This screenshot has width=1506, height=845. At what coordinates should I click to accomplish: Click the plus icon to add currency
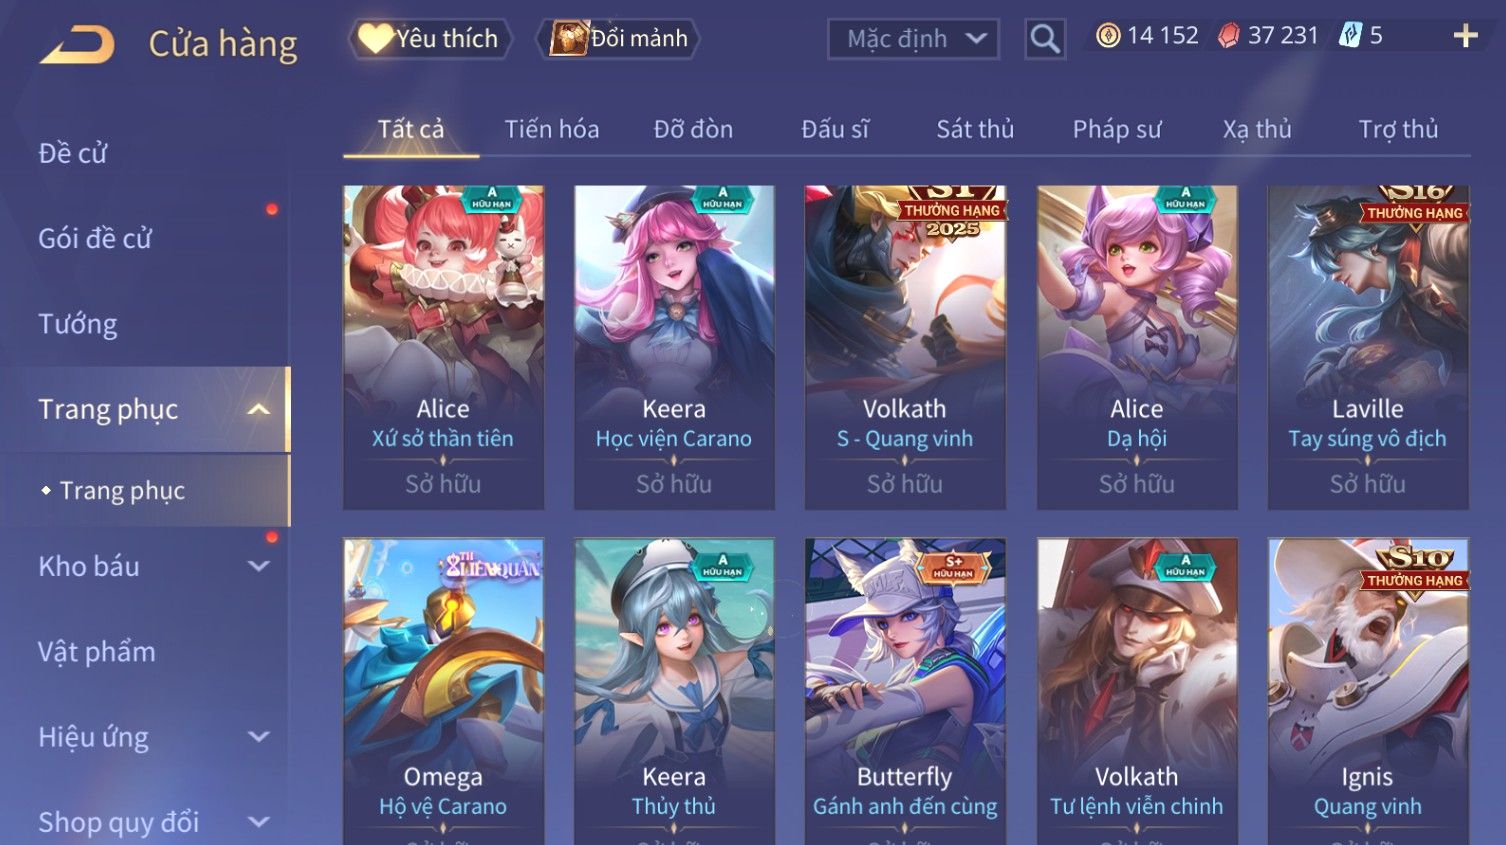[x=1465, y=36]
